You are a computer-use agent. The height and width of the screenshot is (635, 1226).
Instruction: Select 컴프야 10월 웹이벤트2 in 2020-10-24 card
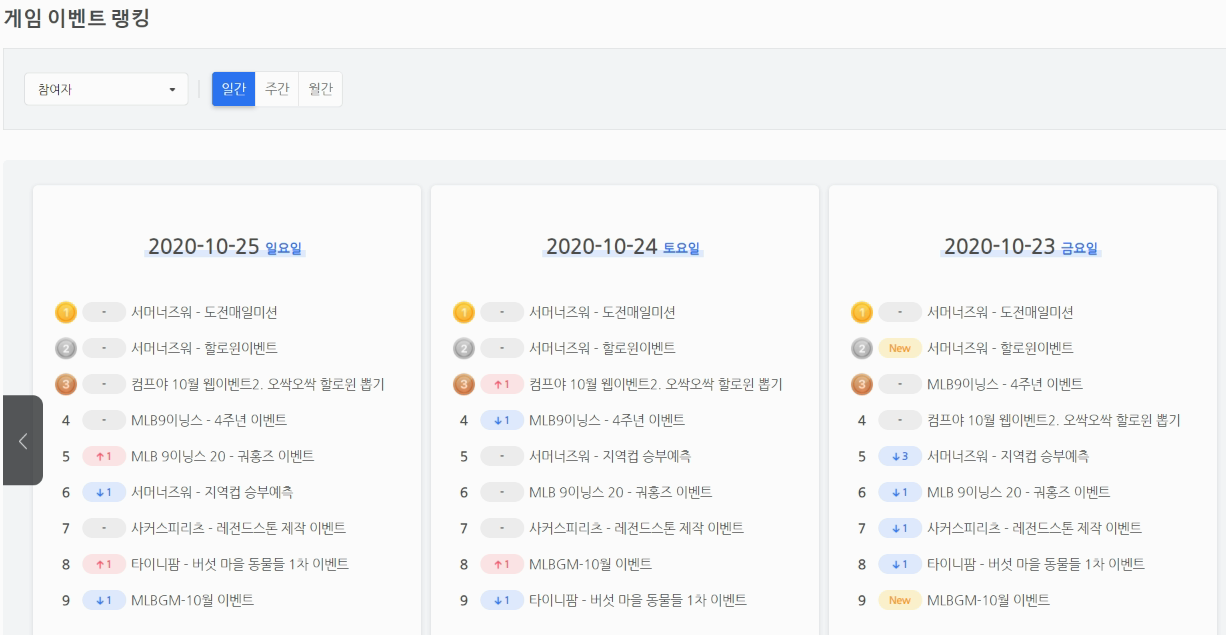[x=656, y=384]
